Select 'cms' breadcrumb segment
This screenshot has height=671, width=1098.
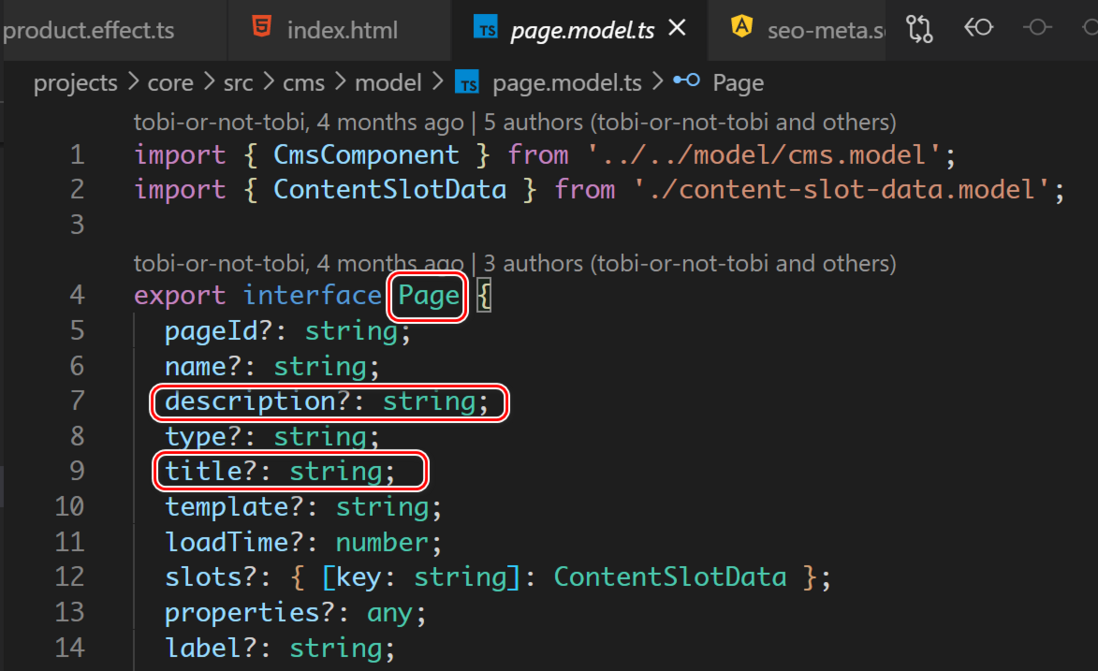(303, 83)
